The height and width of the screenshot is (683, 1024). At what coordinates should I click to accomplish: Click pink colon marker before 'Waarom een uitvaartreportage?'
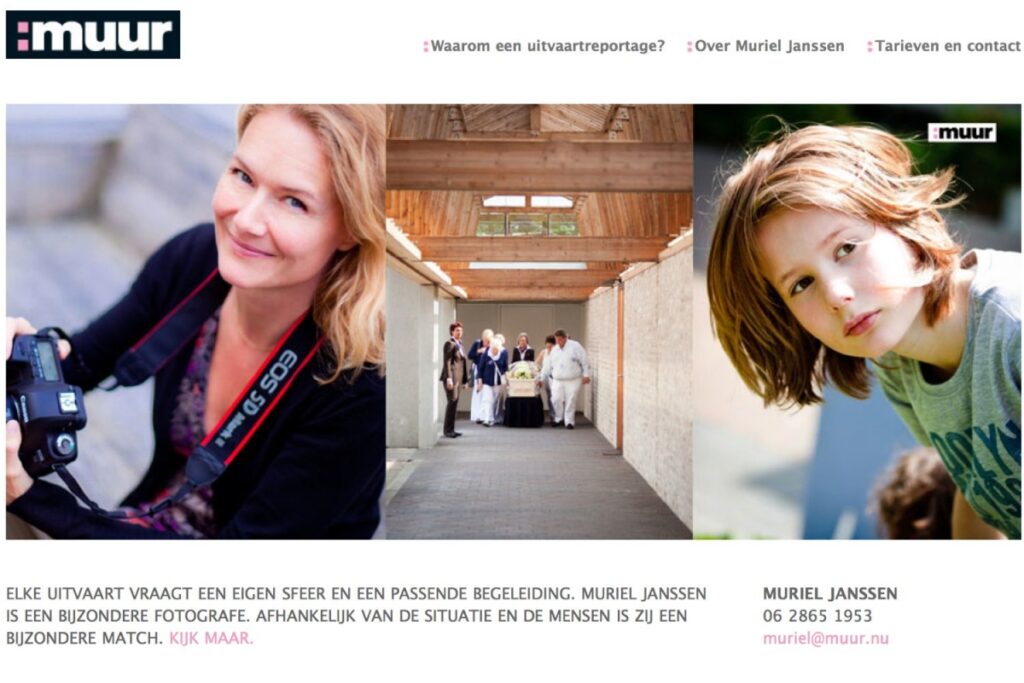[426, 46]
